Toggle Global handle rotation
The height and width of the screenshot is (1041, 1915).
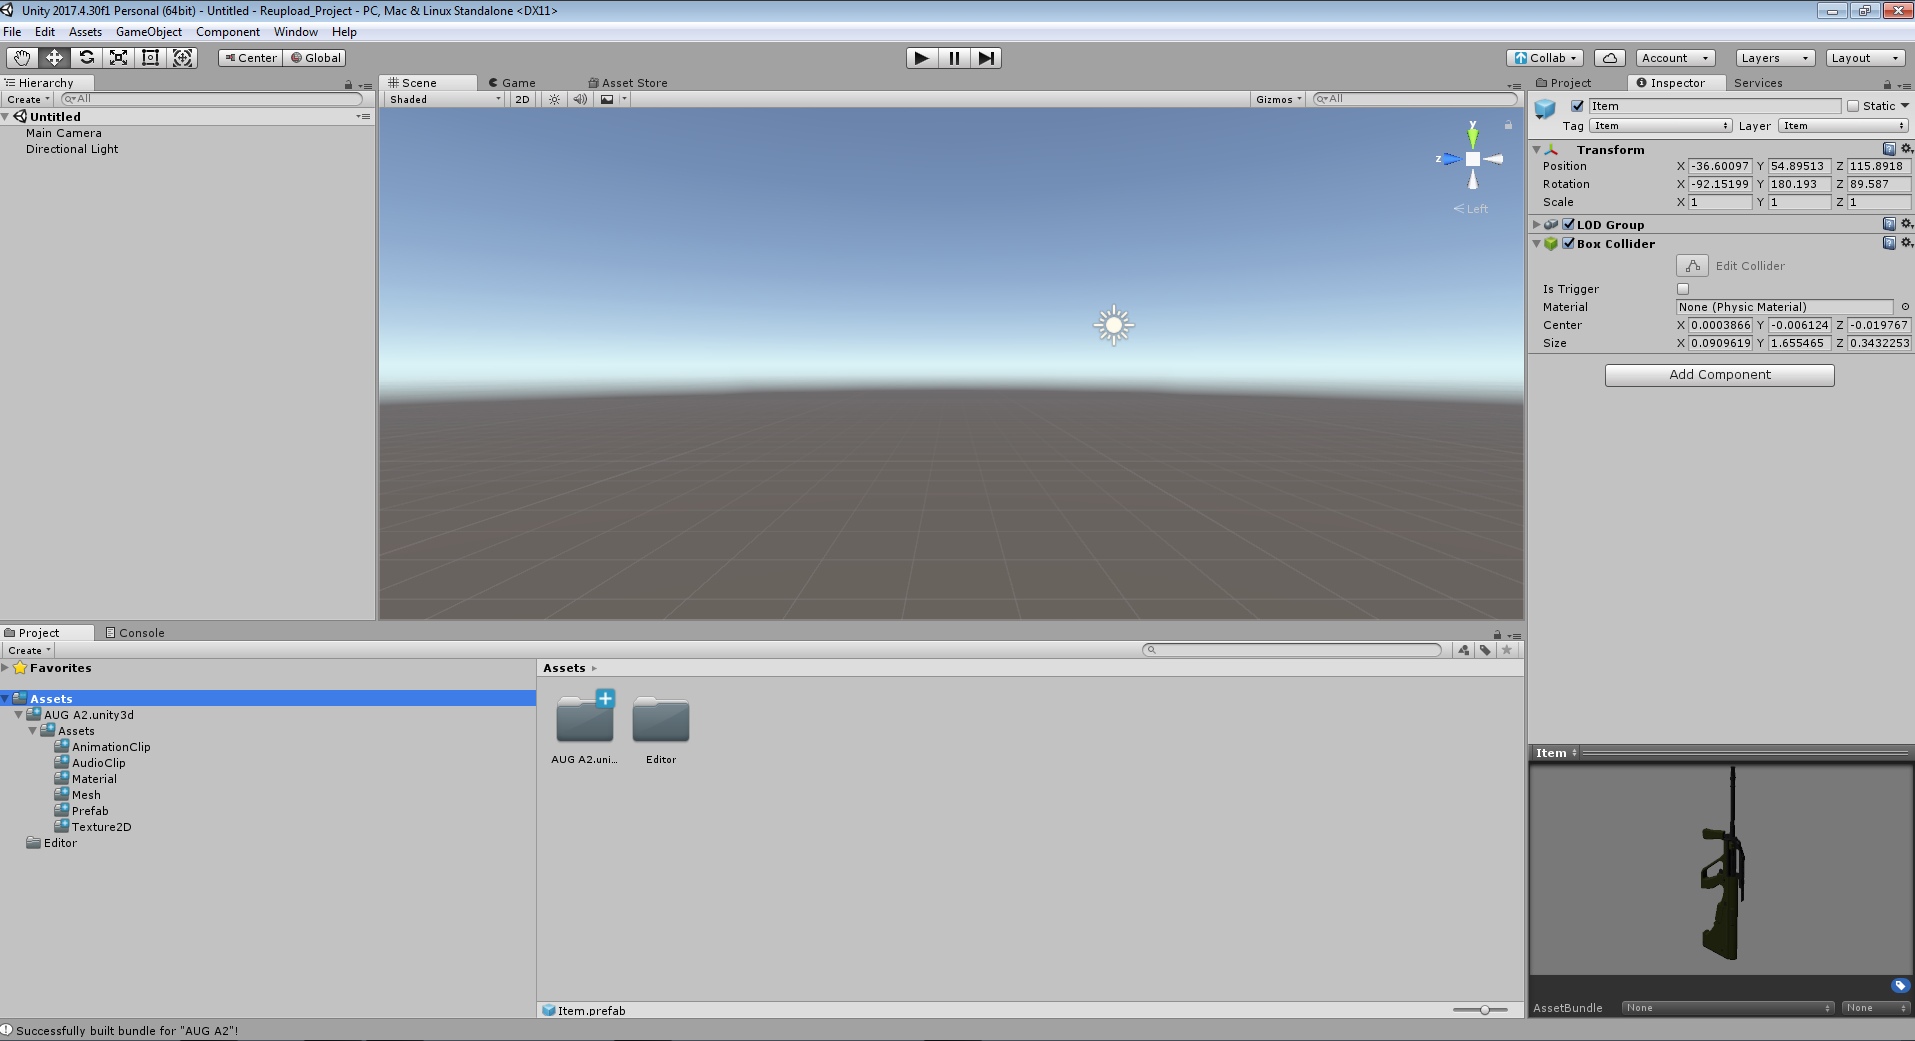point(315,58)
